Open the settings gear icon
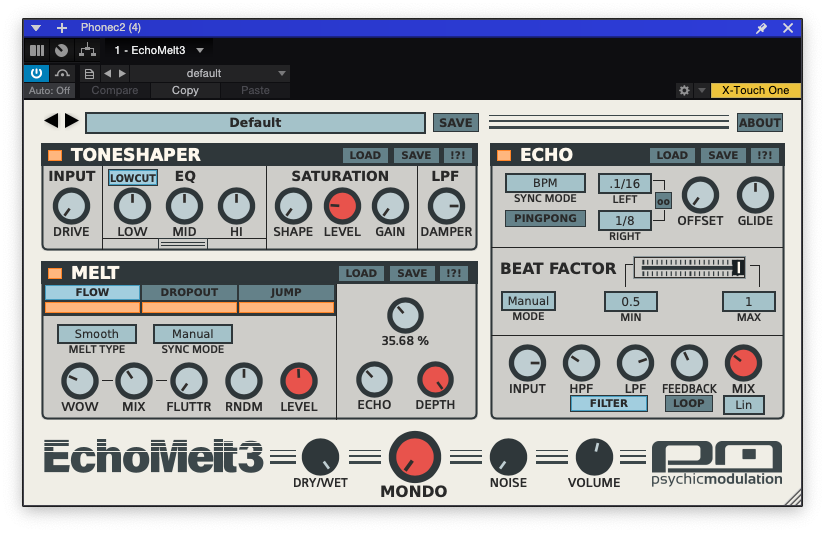The image size is (825, 533). (684, 90)
